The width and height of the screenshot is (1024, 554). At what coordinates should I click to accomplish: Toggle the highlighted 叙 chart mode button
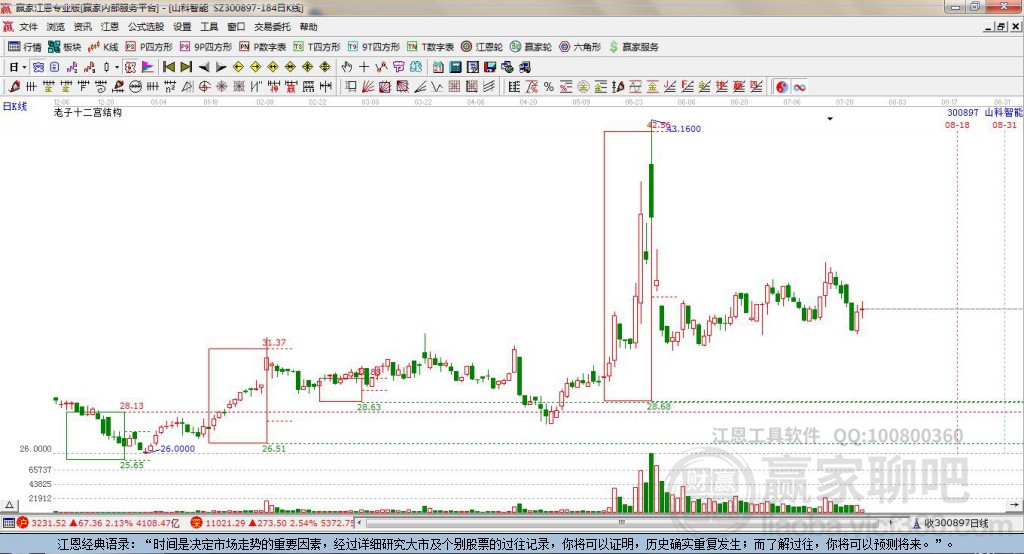[x=130, y=67]
